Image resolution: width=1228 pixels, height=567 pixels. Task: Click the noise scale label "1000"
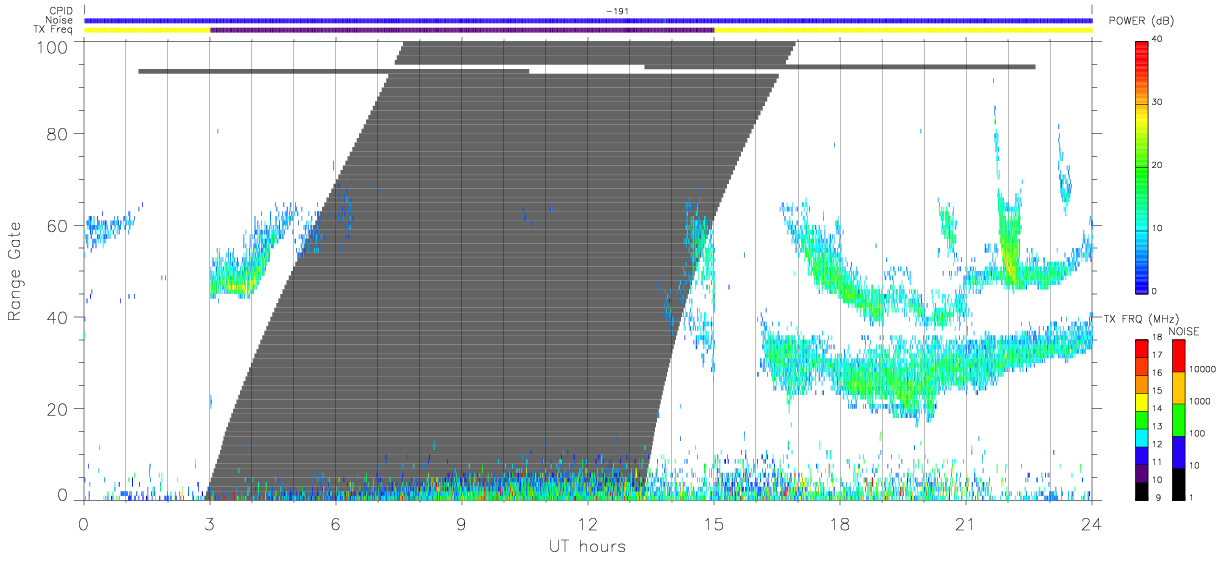click(1199, 401)
